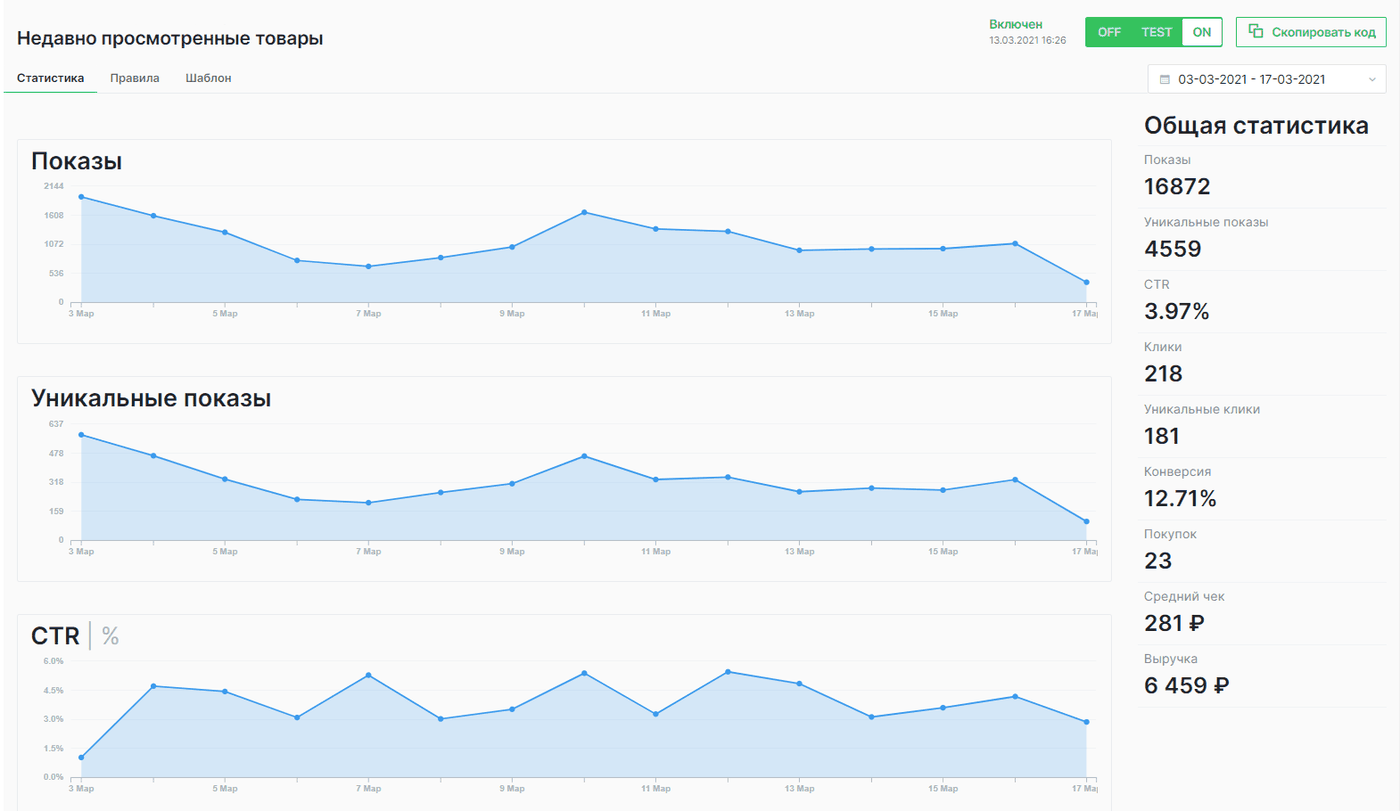Click the 6.0% axis label on CTR chart

pyautogui.click(x=53, y=661)
